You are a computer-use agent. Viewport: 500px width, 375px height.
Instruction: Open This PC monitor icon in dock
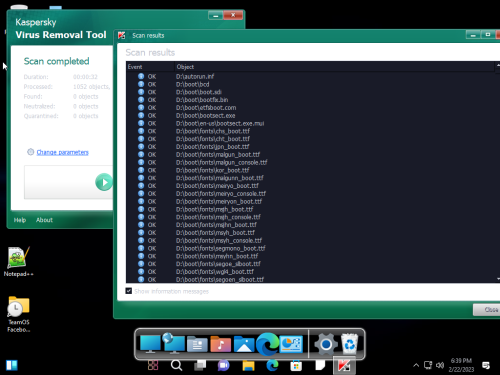coord(150,344)
